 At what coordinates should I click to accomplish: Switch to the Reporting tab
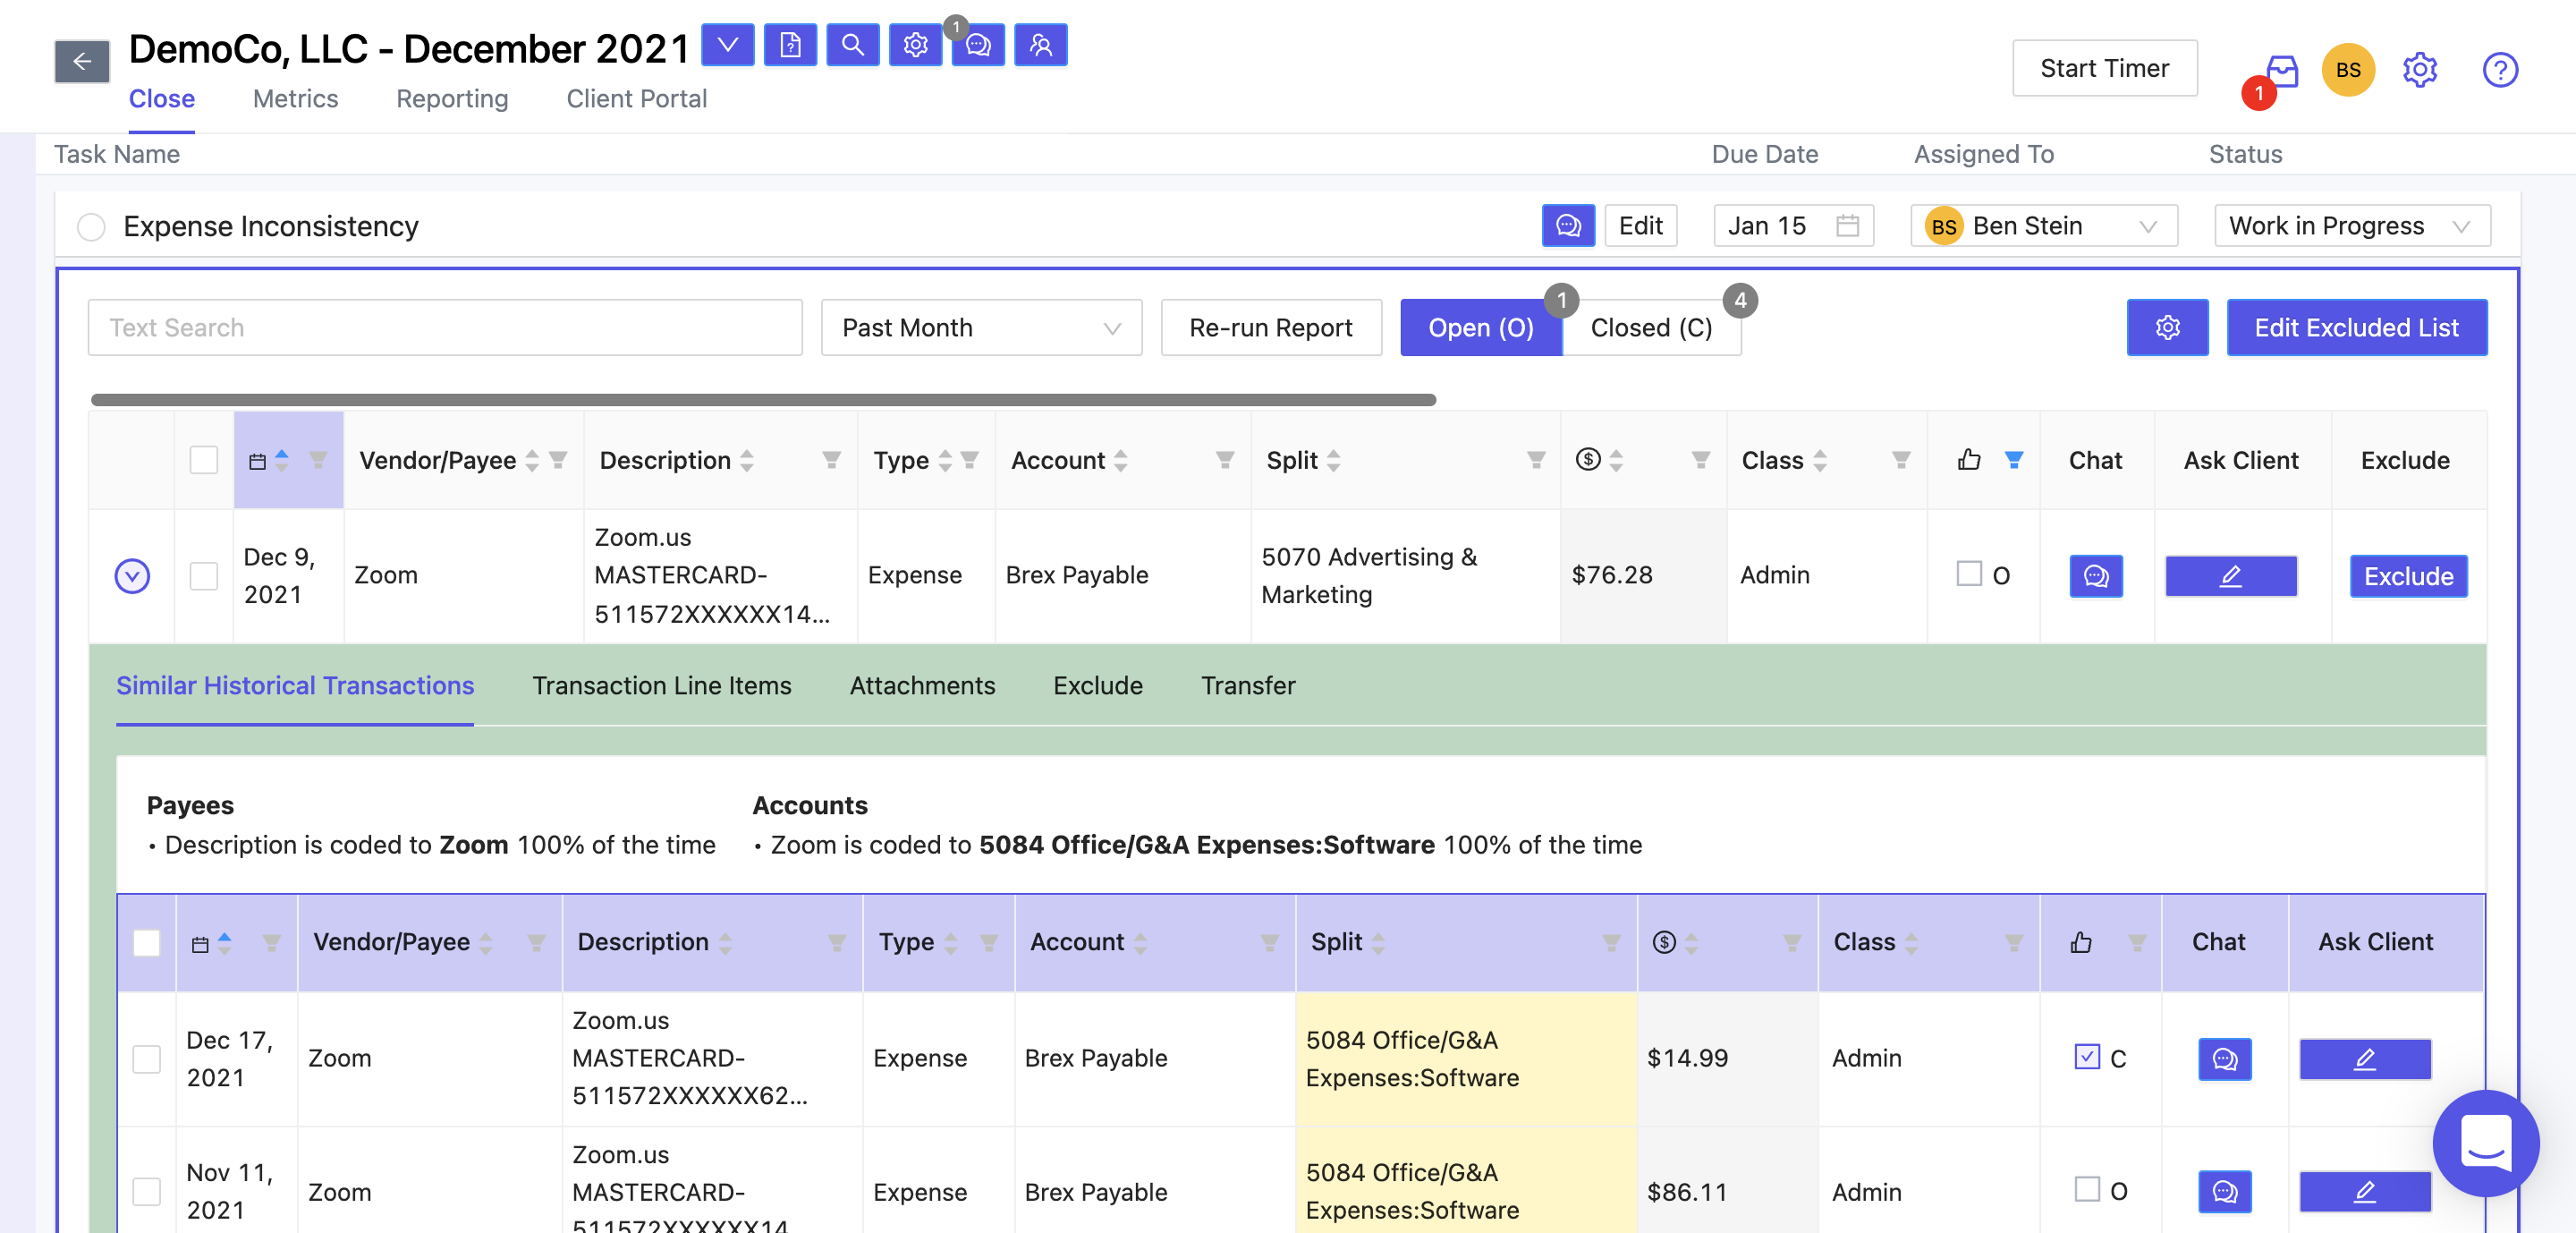coord(452,99)
